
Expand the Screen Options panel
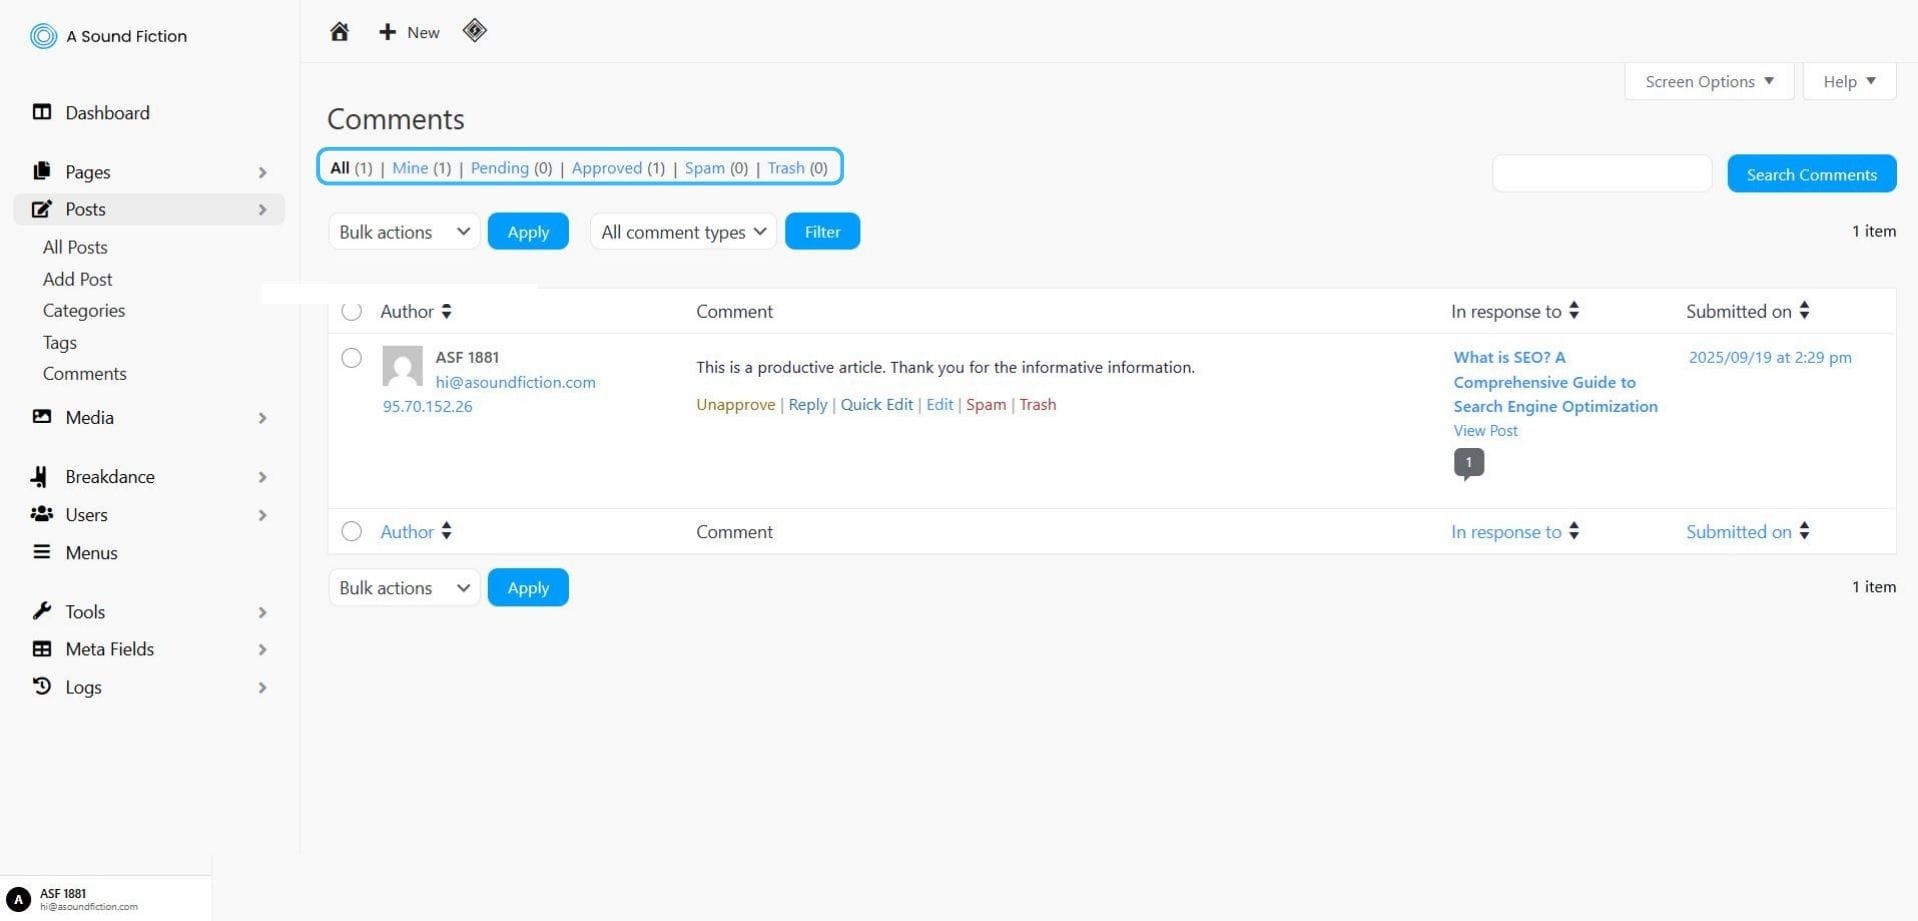[x=1708, y=82]
